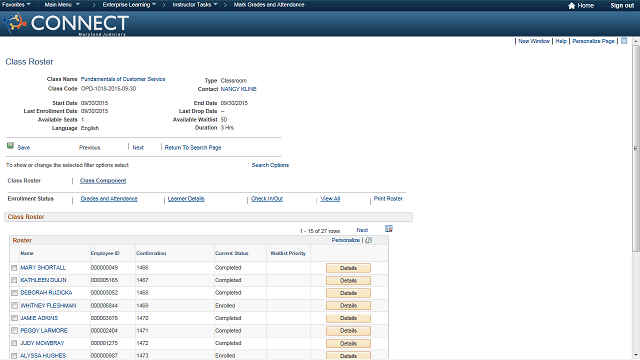This screenshot has height=360, width=640.
Task: Open the Class Component tab
Action: click(103, 181)
